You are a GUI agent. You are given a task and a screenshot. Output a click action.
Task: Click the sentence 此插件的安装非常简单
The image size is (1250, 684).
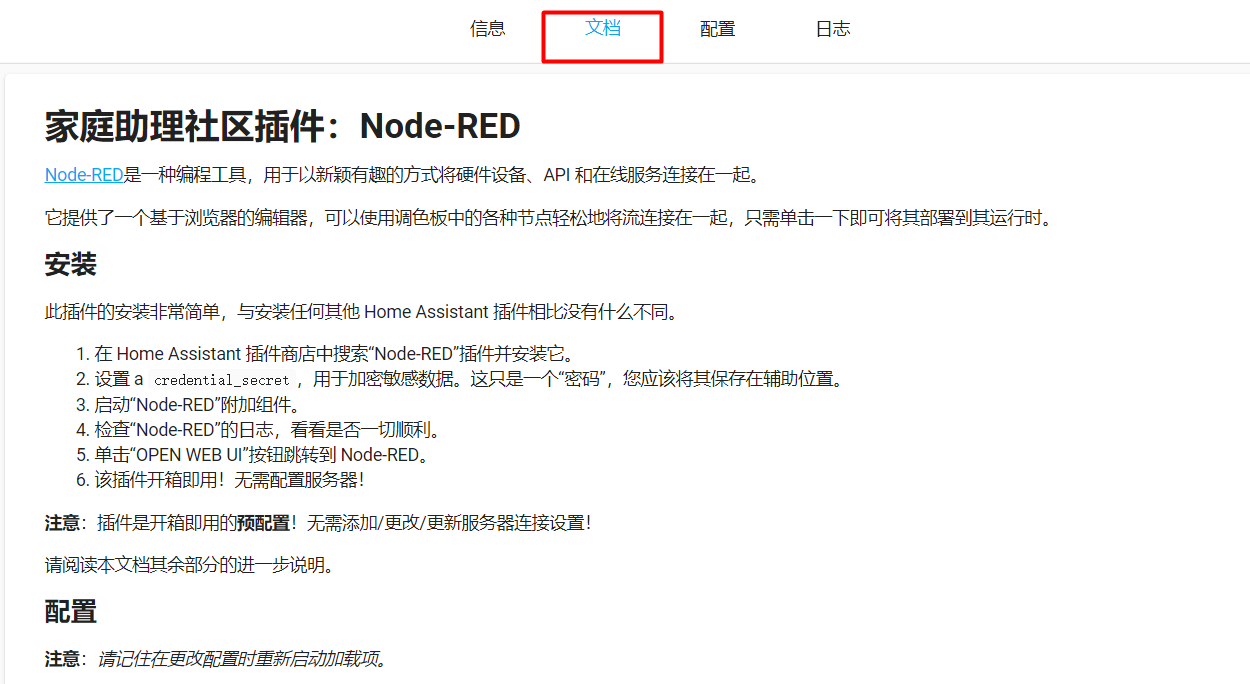point(362,312)
